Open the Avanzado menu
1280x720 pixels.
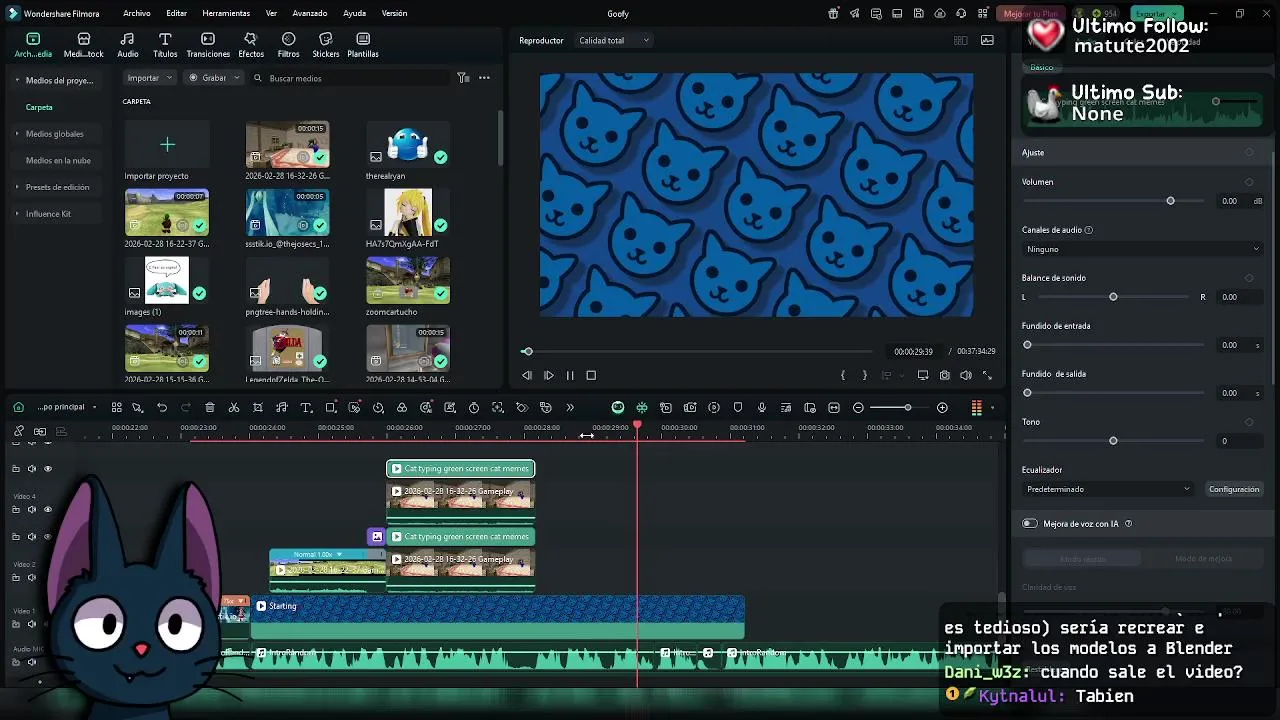click(x=310, y=13)
